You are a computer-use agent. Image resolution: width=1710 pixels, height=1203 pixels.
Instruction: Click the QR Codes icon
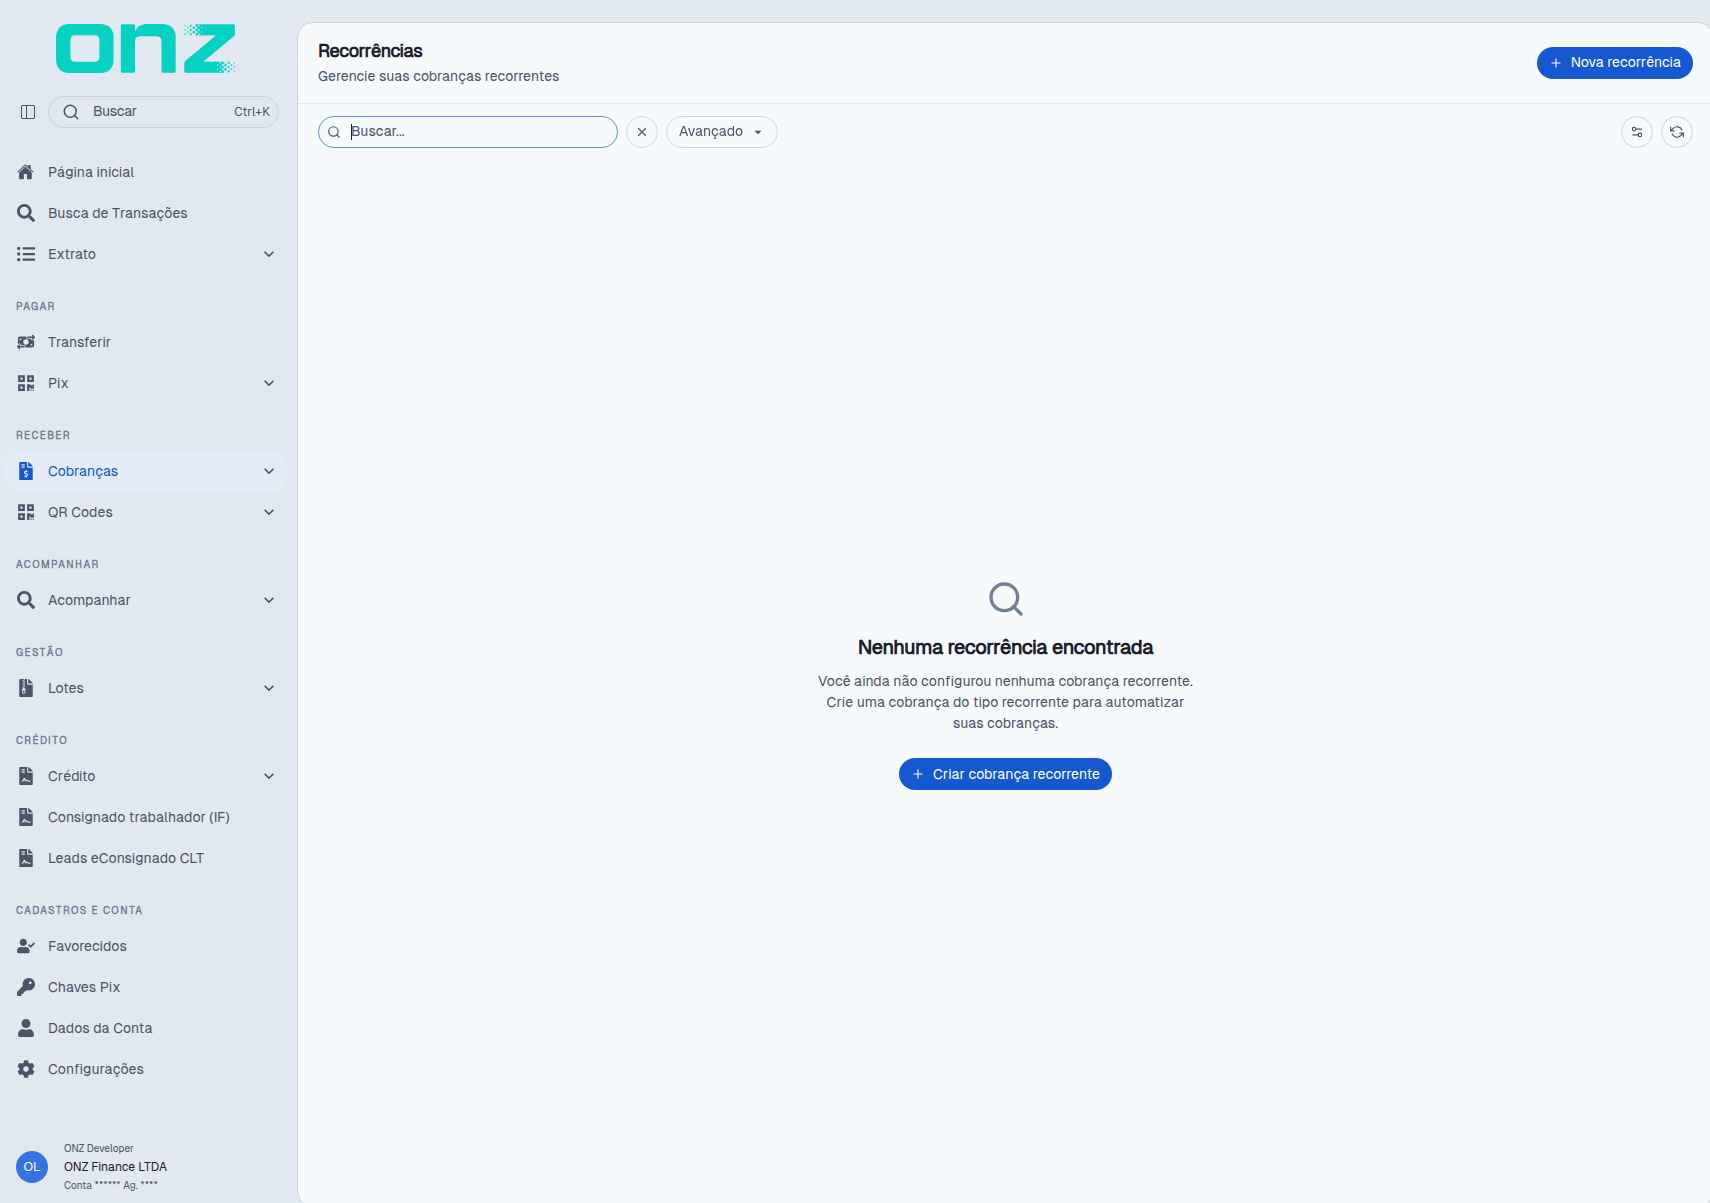[x=26, y=512]
